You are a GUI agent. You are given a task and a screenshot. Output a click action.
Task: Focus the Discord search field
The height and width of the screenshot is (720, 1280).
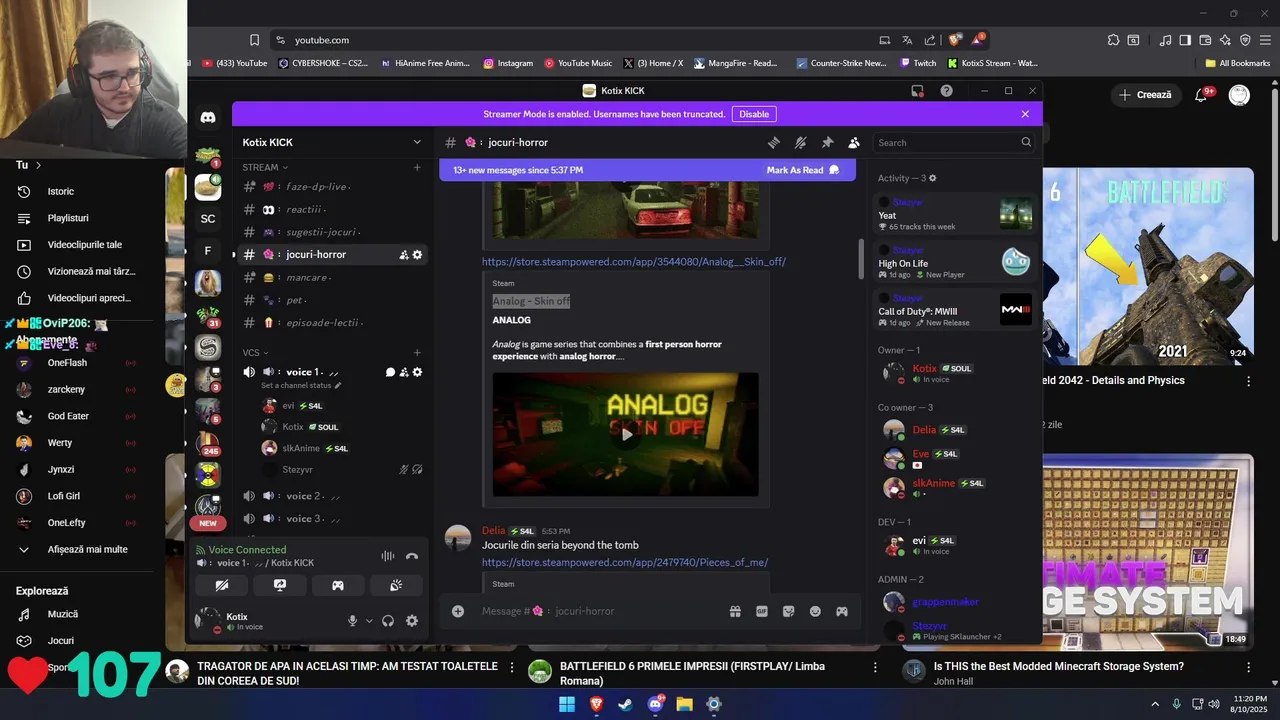953,143
